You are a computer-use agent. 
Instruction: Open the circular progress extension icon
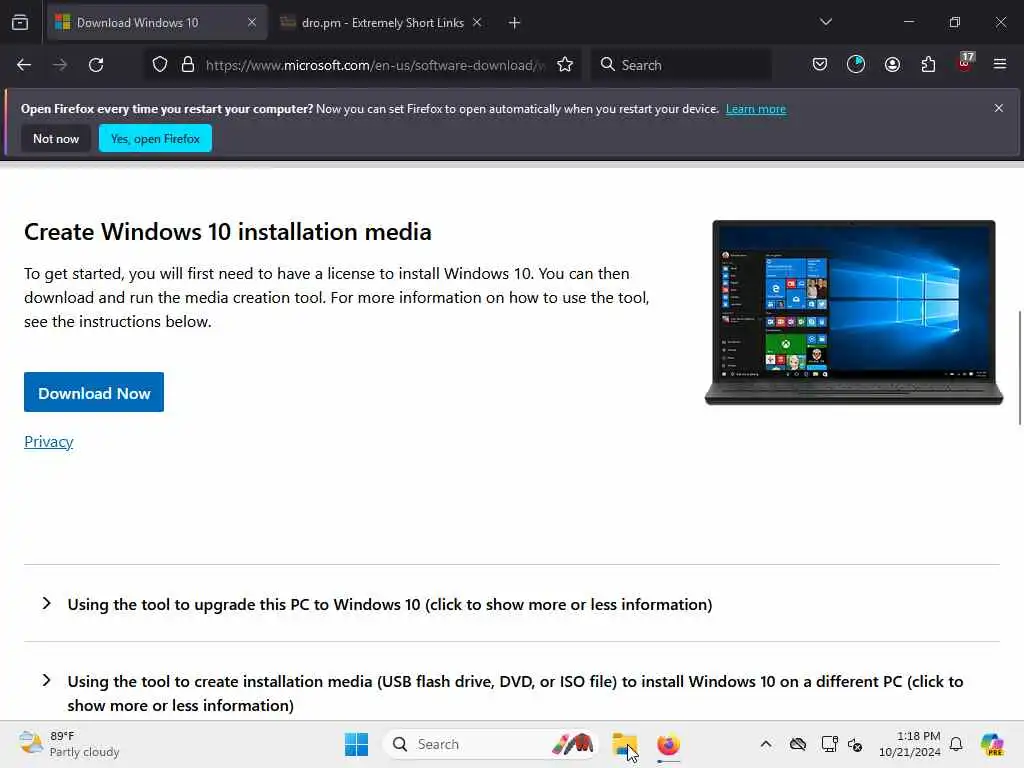pos(856,64)
